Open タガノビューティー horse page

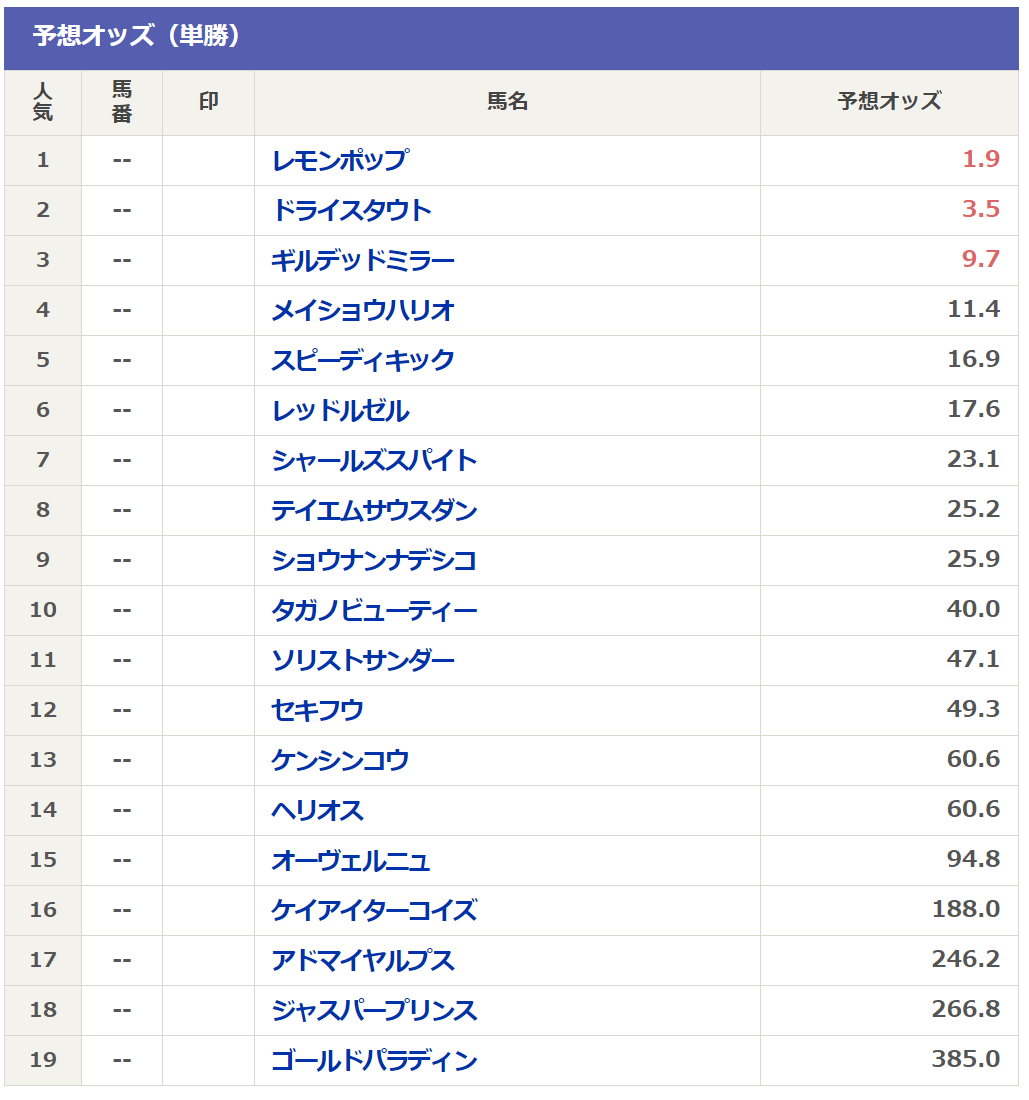374,610
